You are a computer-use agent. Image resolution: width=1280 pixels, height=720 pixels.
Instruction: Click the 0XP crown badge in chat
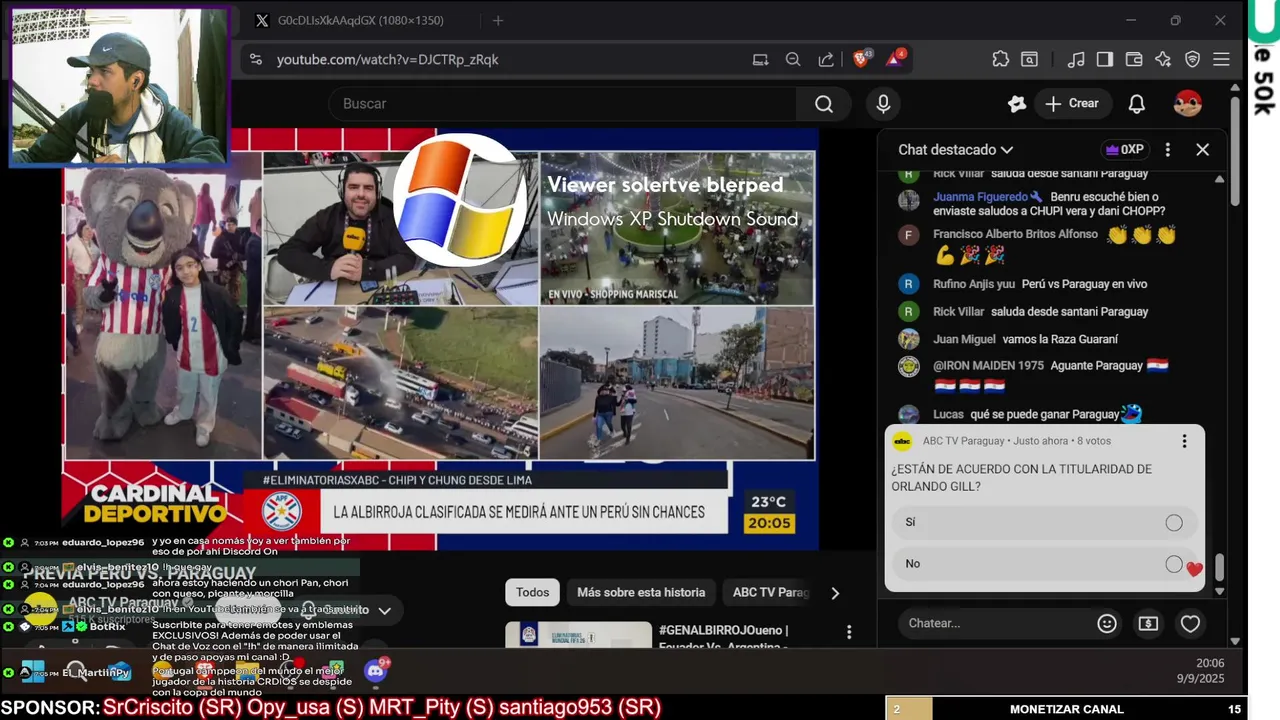click(1124, 150)
